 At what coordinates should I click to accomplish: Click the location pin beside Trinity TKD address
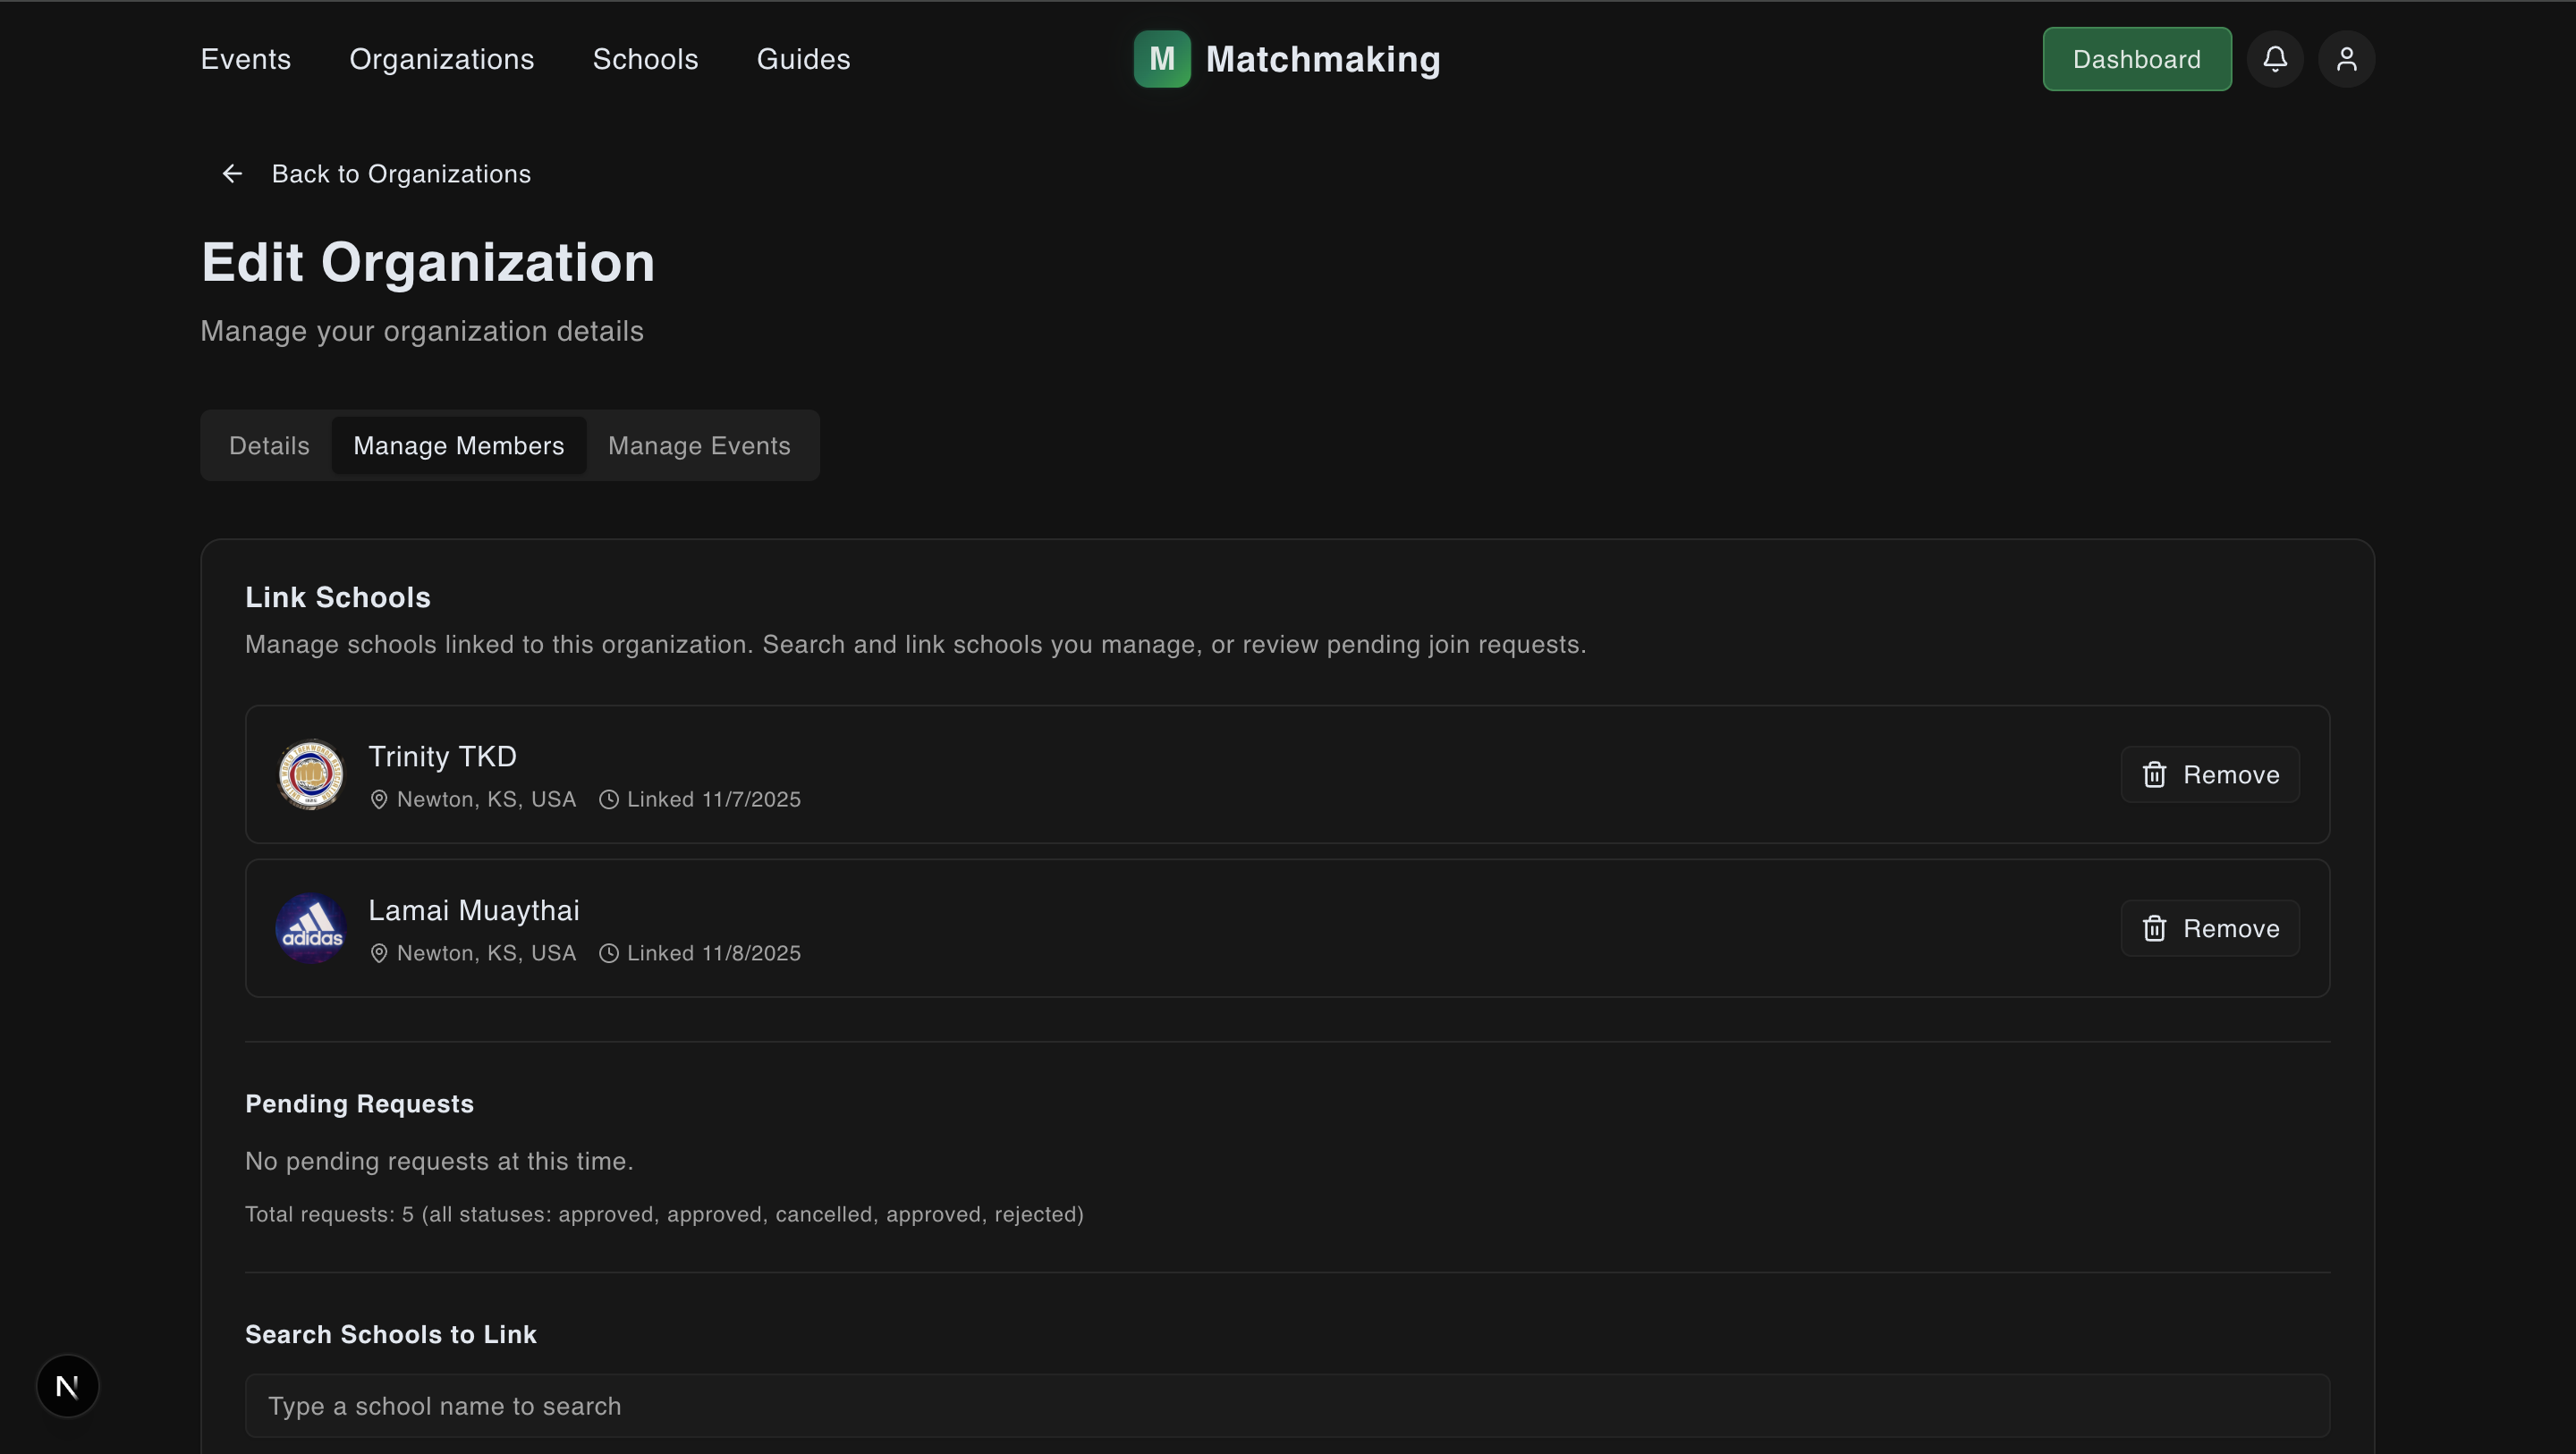(x=379, y=800)
